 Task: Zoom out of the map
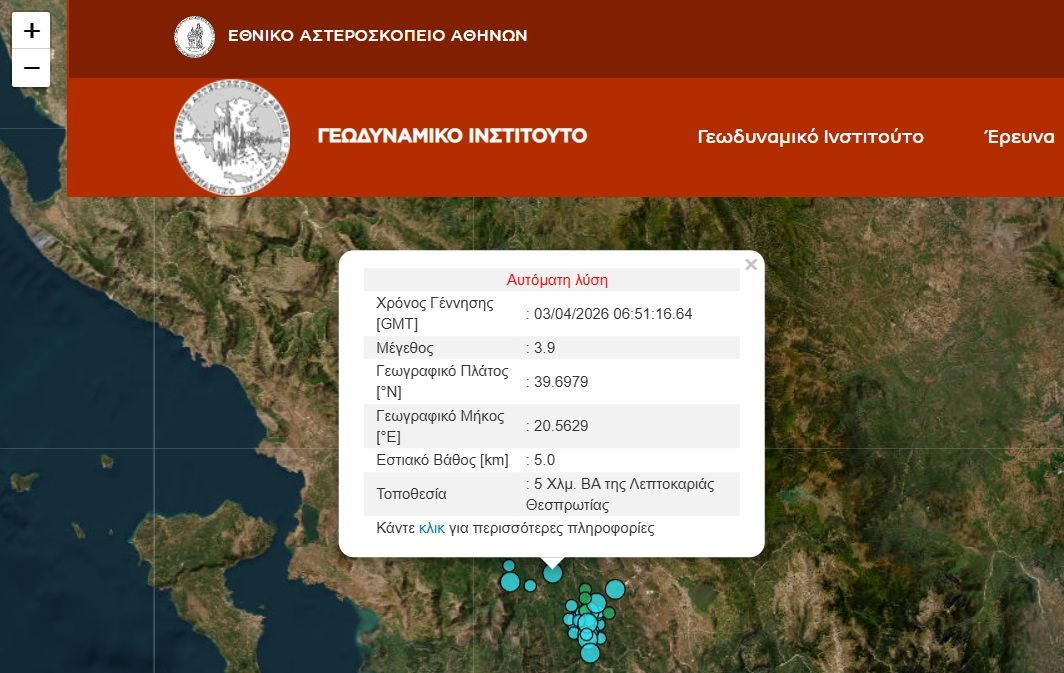coord(31,68)
